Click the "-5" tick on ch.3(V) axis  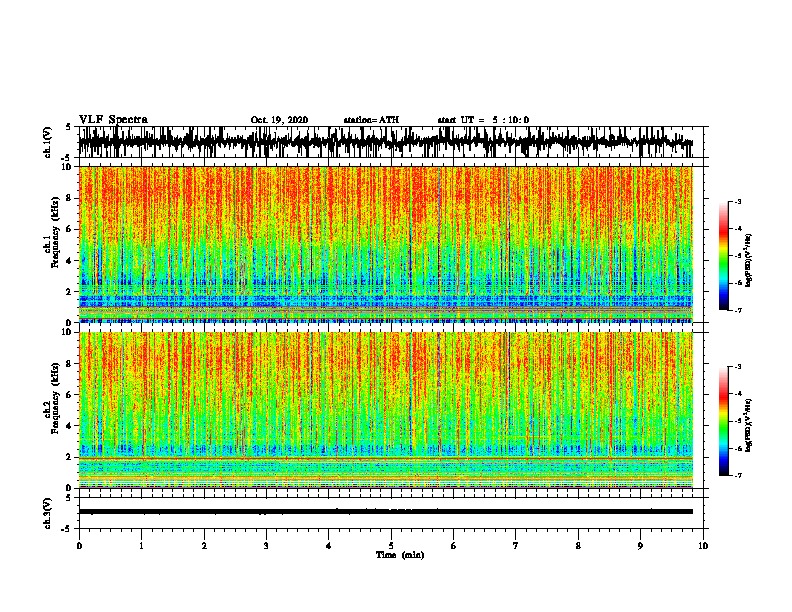[x=67, y=529]
